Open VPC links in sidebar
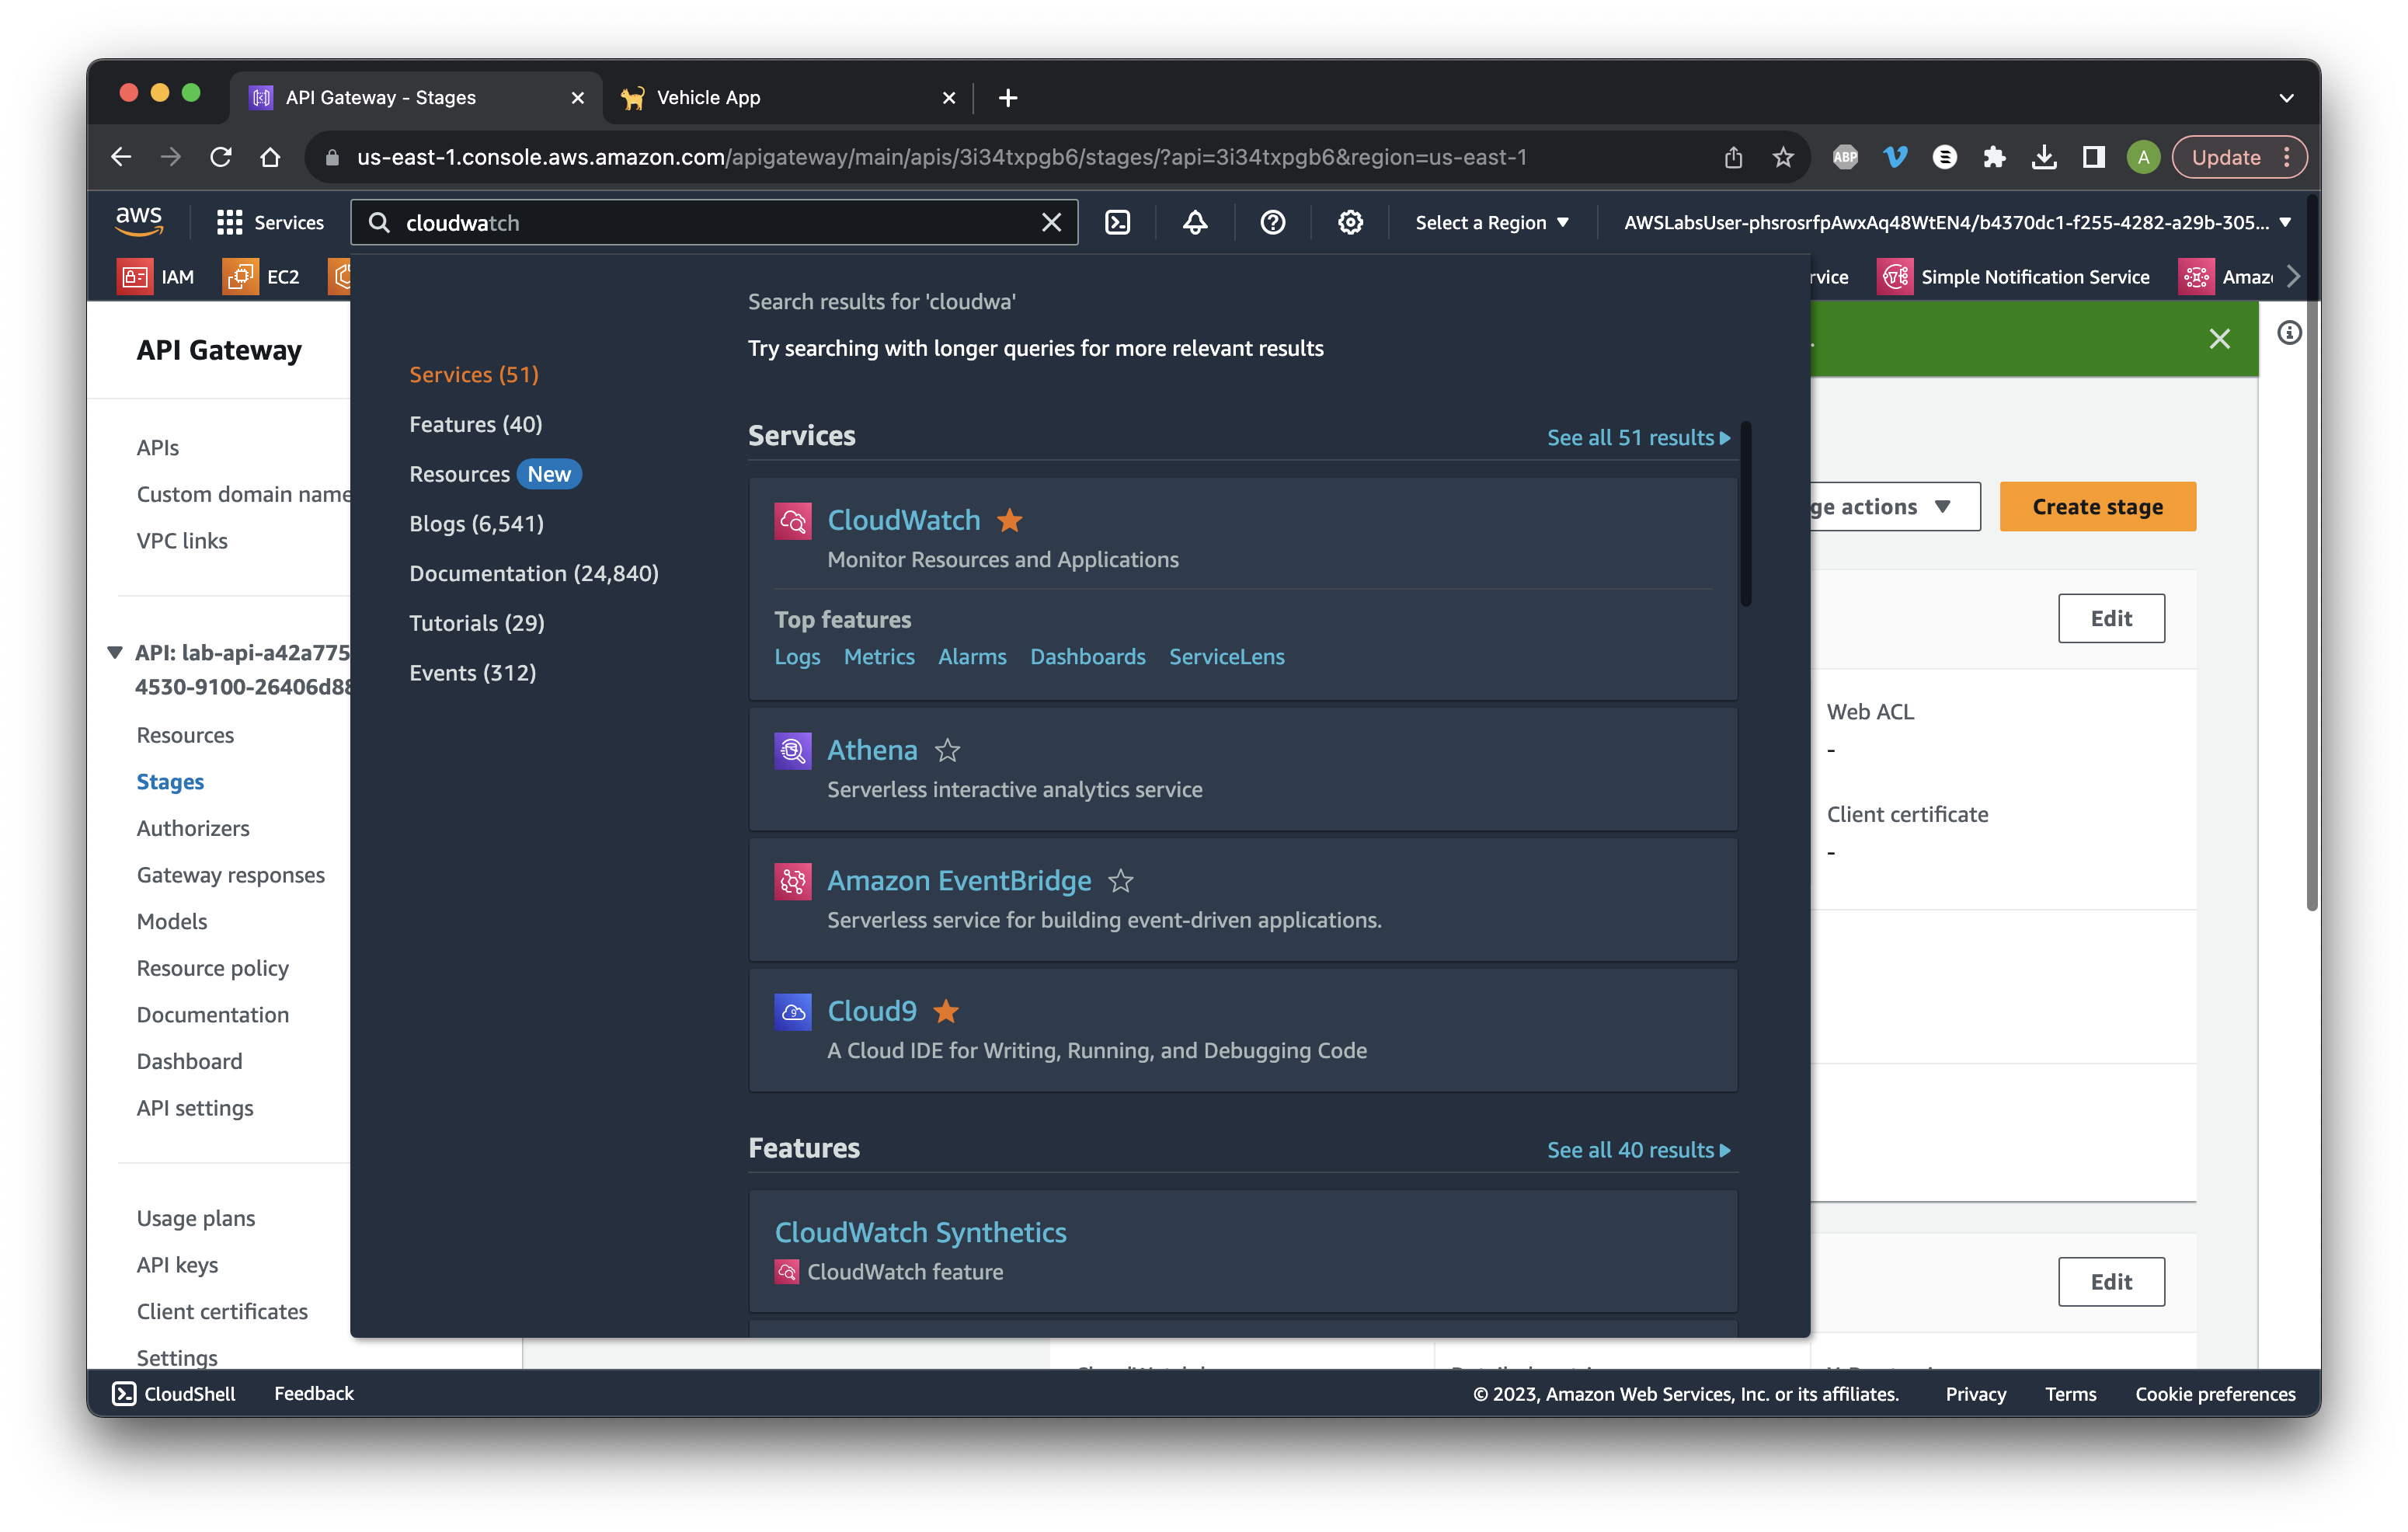The height and width of the screenshot is (1532, 2408). coord(182,541)
